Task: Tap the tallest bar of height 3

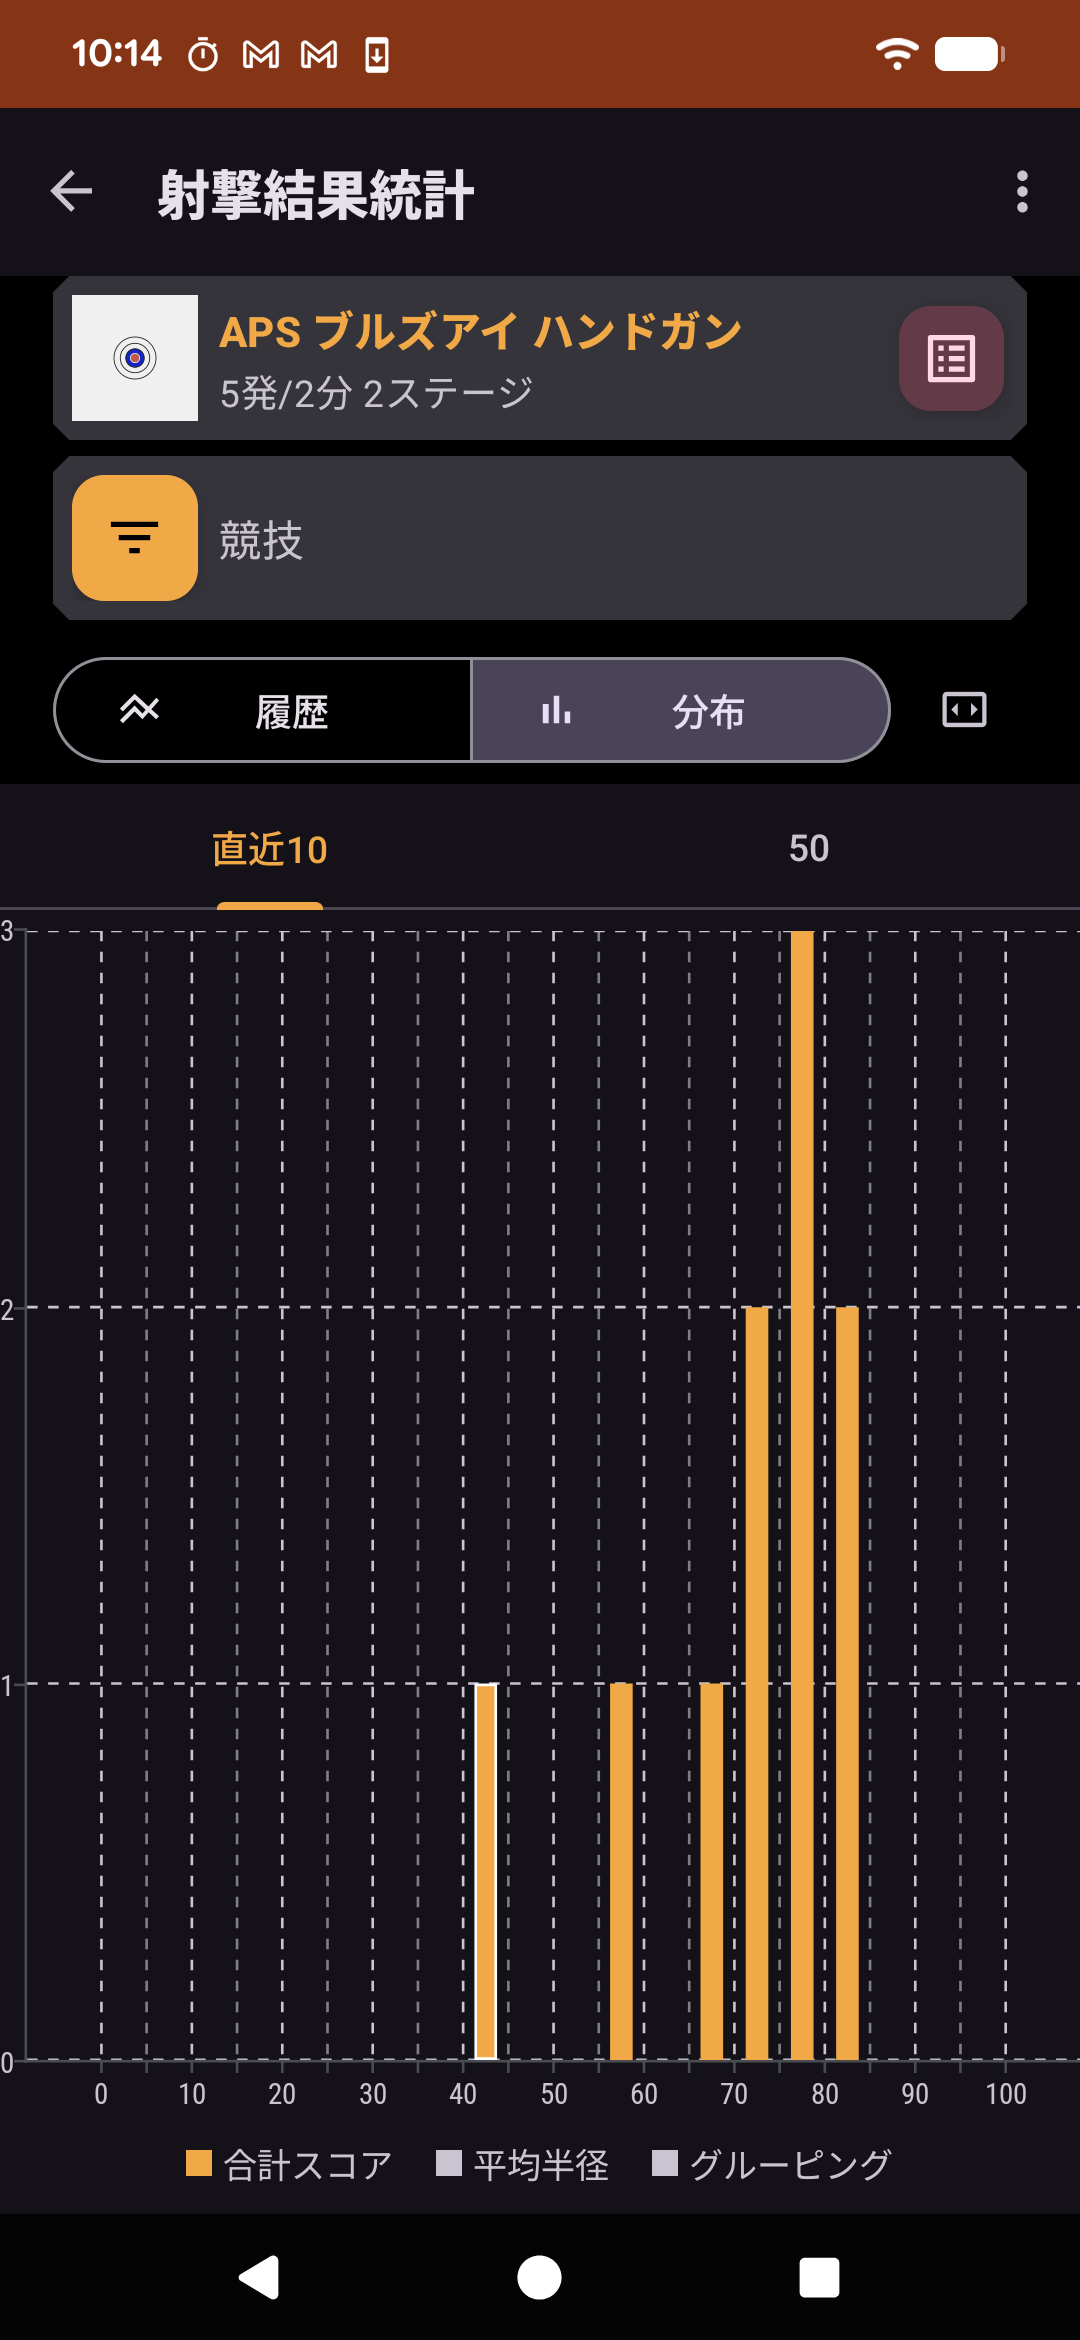Action: click(x=802, y=1495)
